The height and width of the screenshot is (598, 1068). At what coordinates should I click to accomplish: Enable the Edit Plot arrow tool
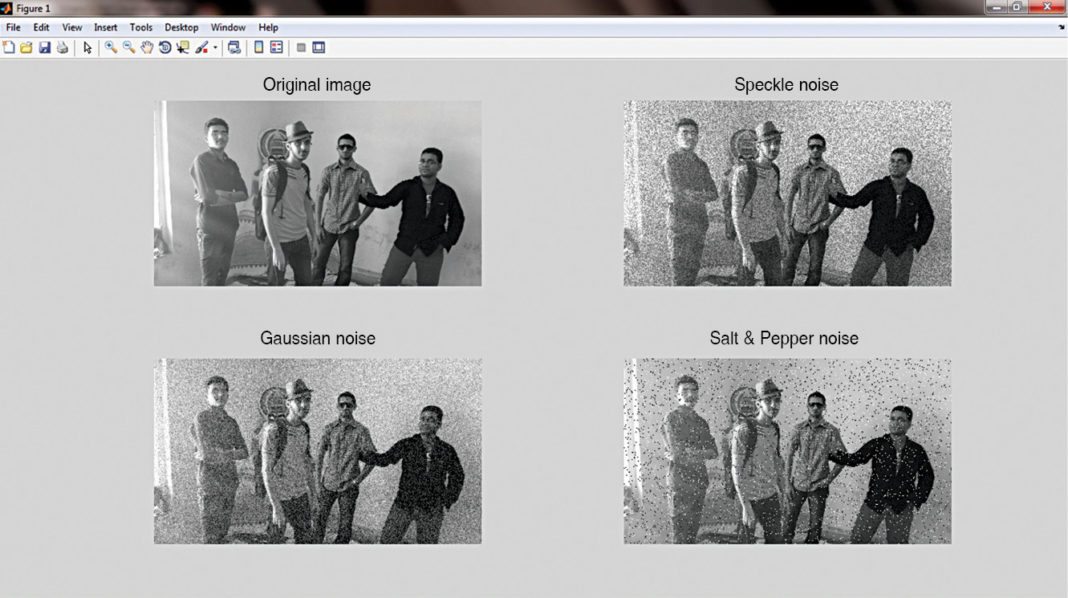87,46
